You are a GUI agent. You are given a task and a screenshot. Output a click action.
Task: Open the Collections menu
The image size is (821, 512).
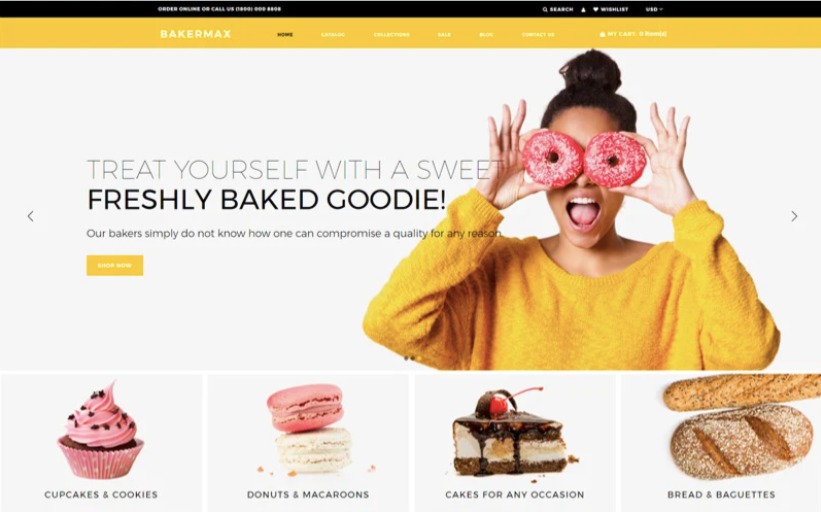pyautogui.click(x=392, y=35)
